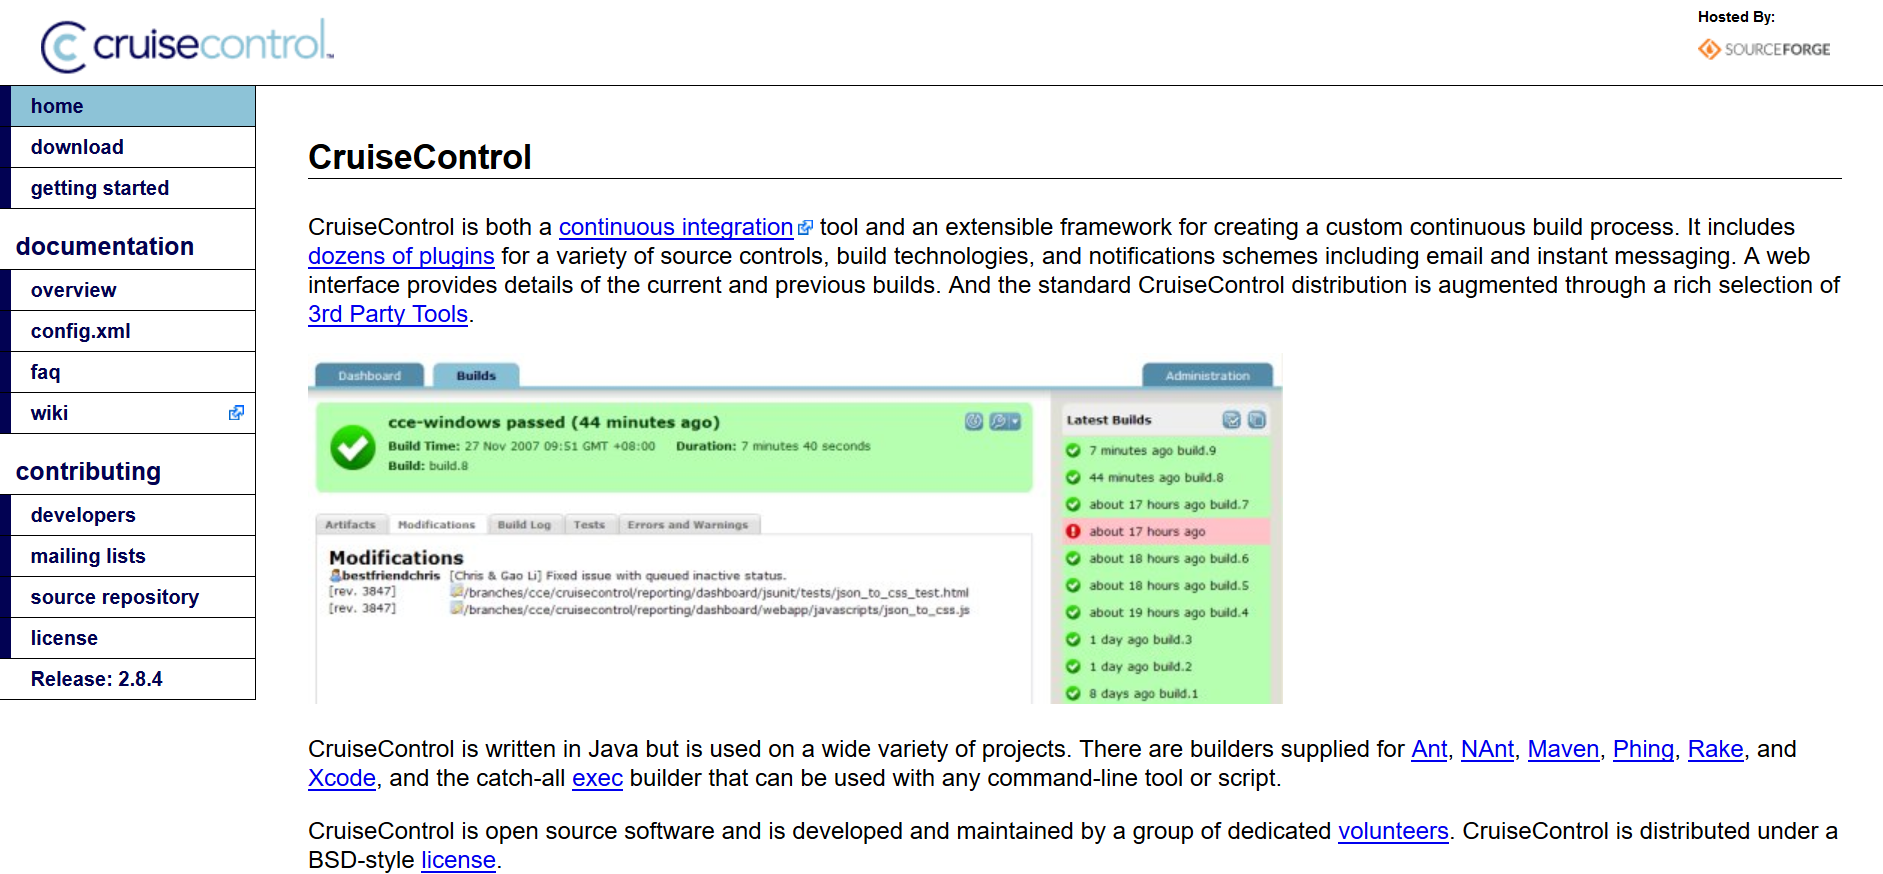Open the Xcode builder link
Screen dimensions: 1883x874
(x=342, y=779)
